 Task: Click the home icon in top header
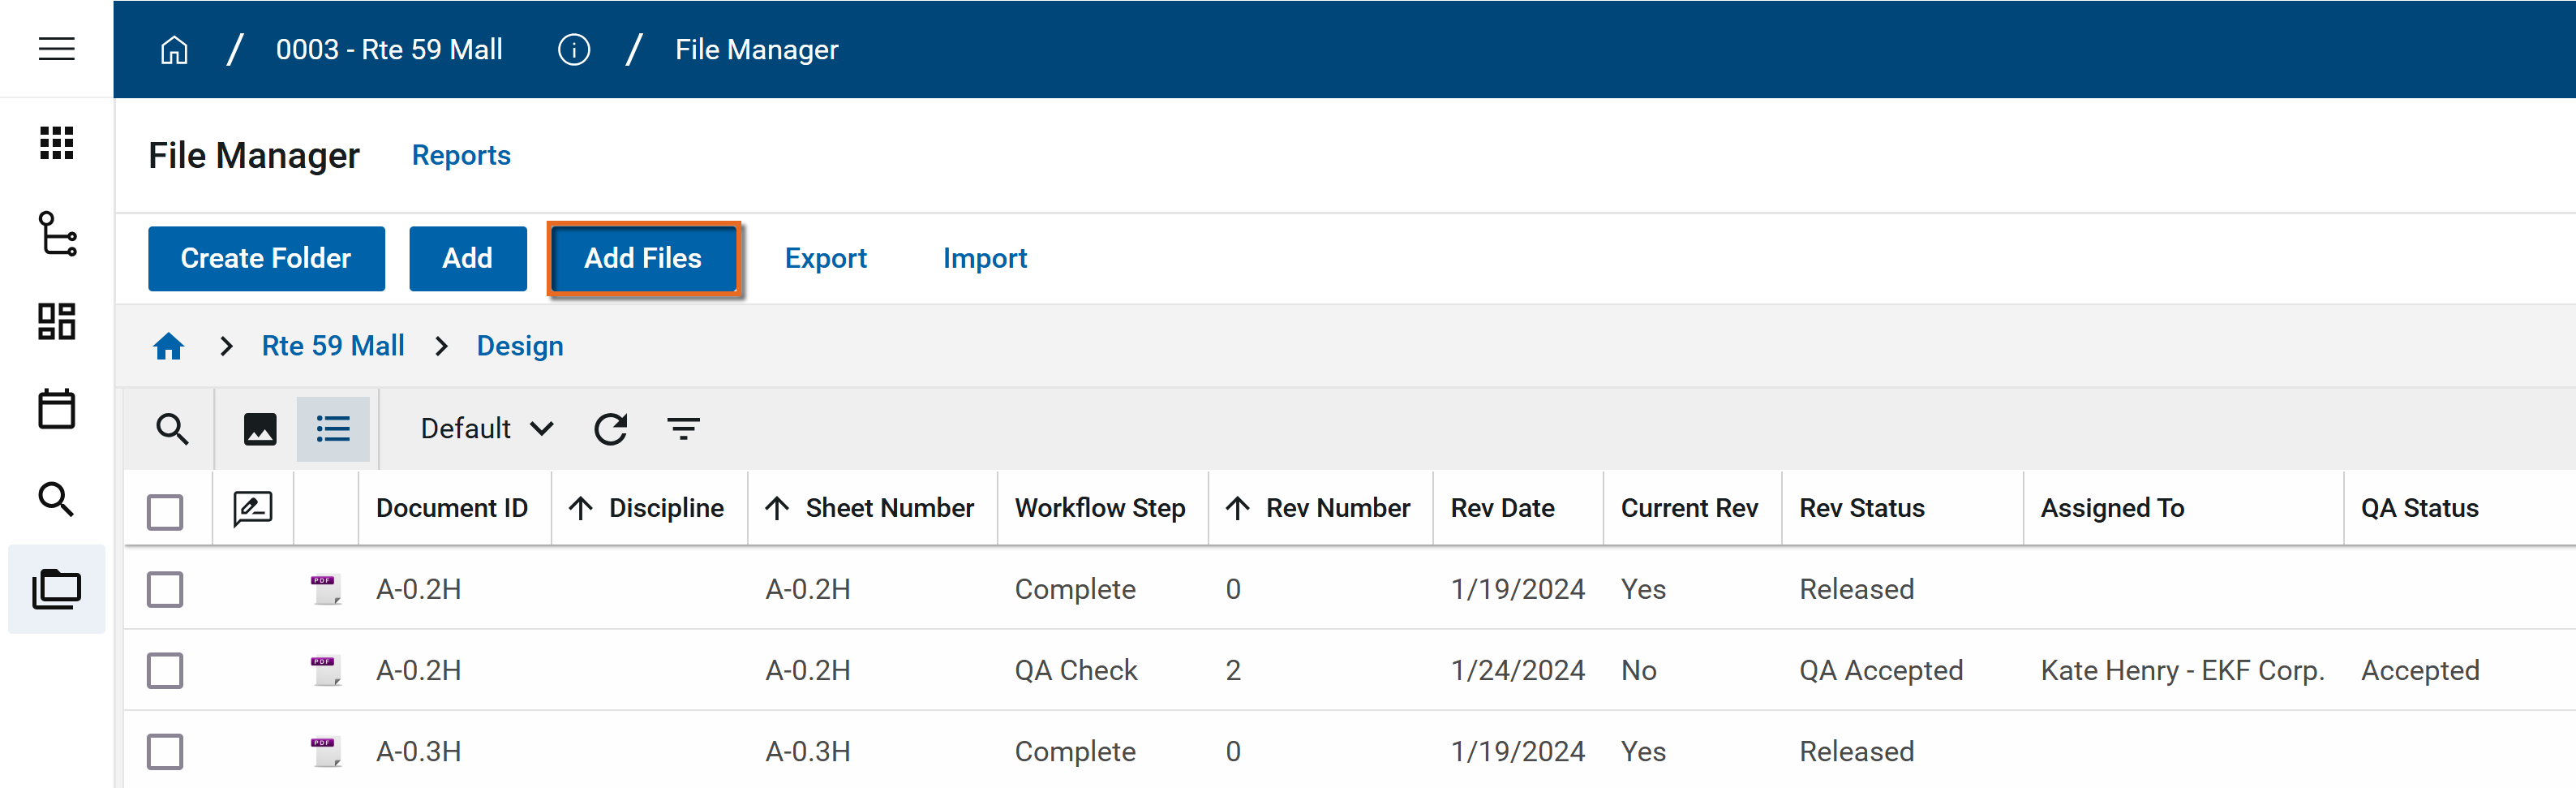point(174,49)
